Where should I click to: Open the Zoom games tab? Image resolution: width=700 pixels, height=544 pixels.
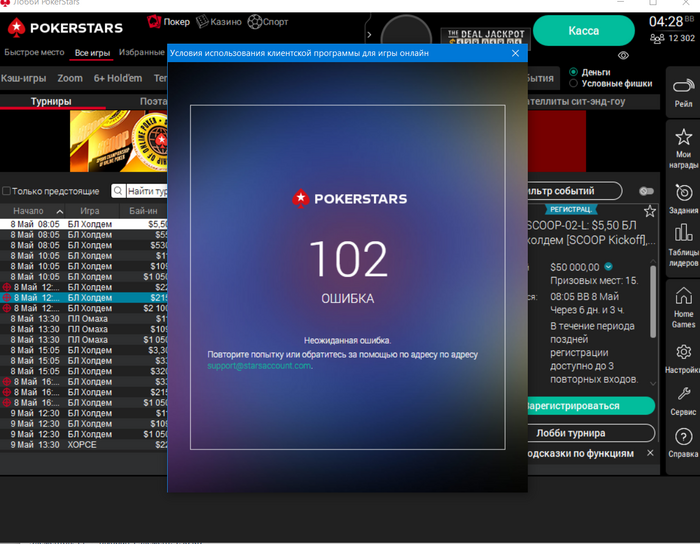click(x=70, y=78)
